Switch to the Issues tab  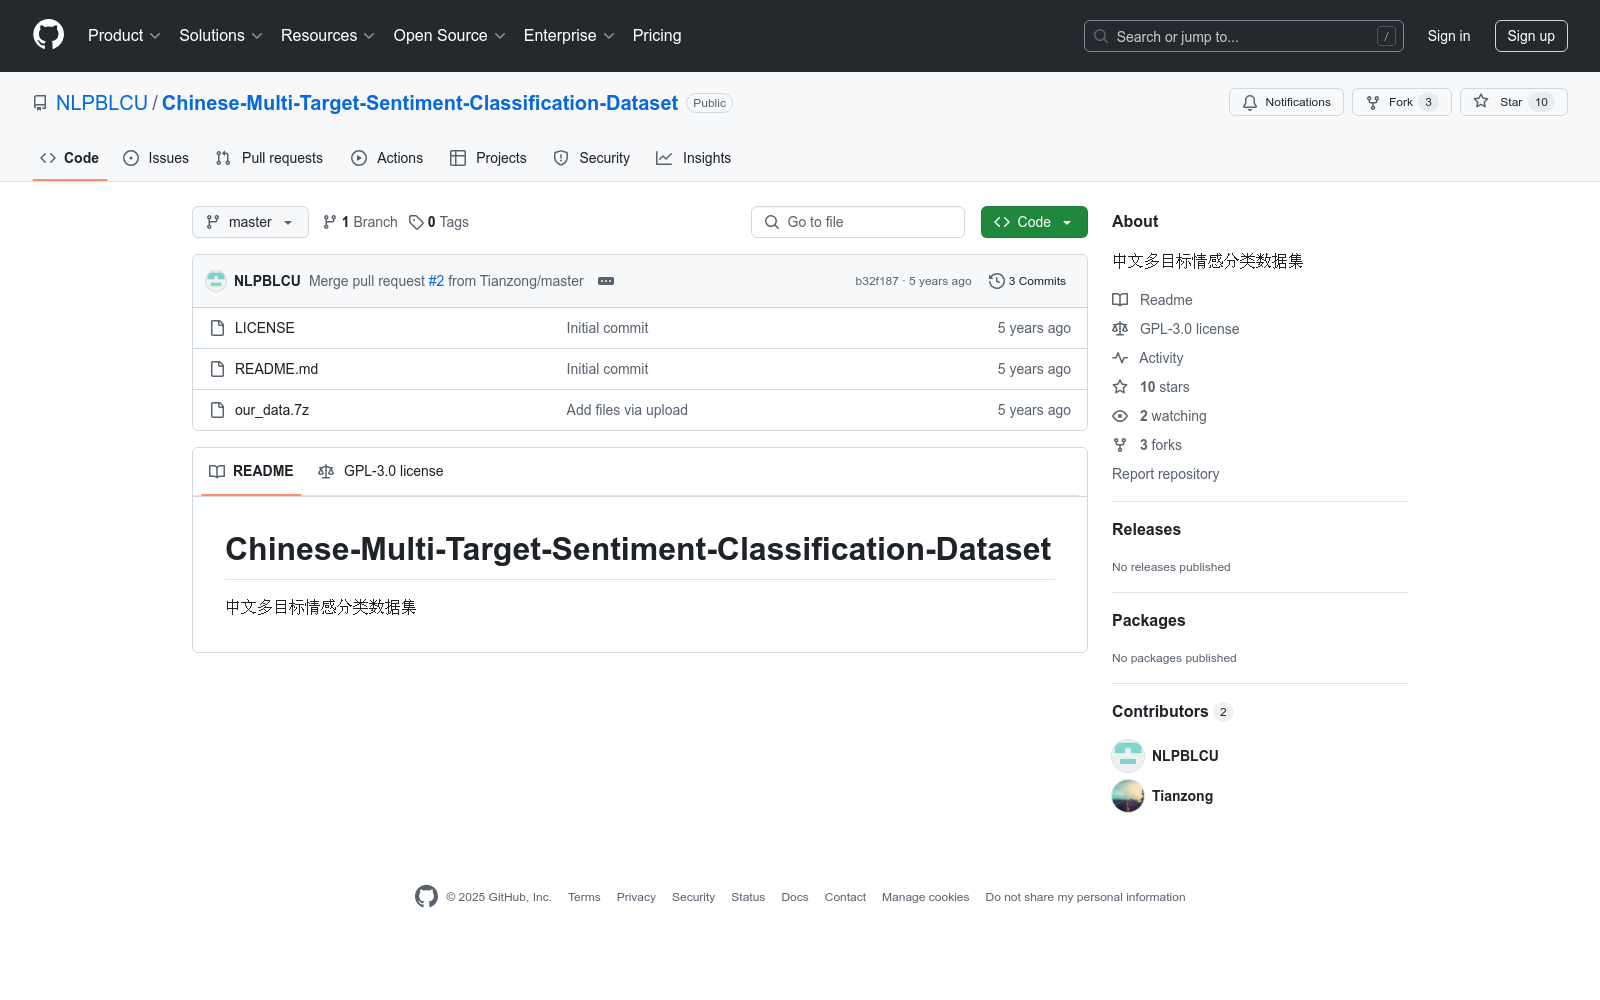click(x=156, y=158)
